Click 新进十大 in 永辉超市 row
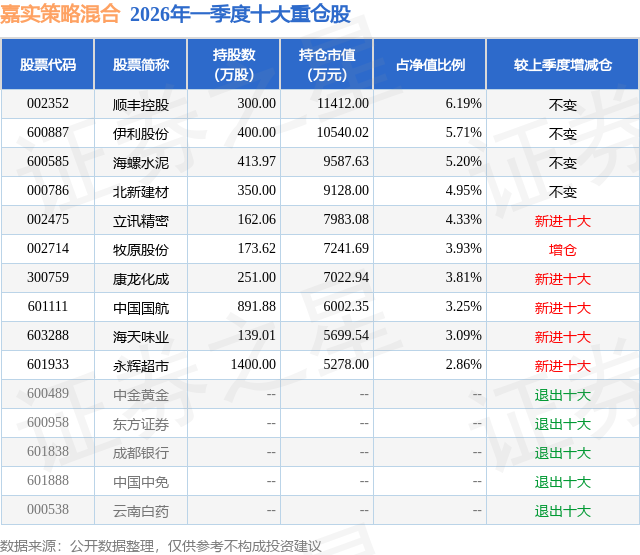This screenshot has width=640, height=555. [563, 366]
